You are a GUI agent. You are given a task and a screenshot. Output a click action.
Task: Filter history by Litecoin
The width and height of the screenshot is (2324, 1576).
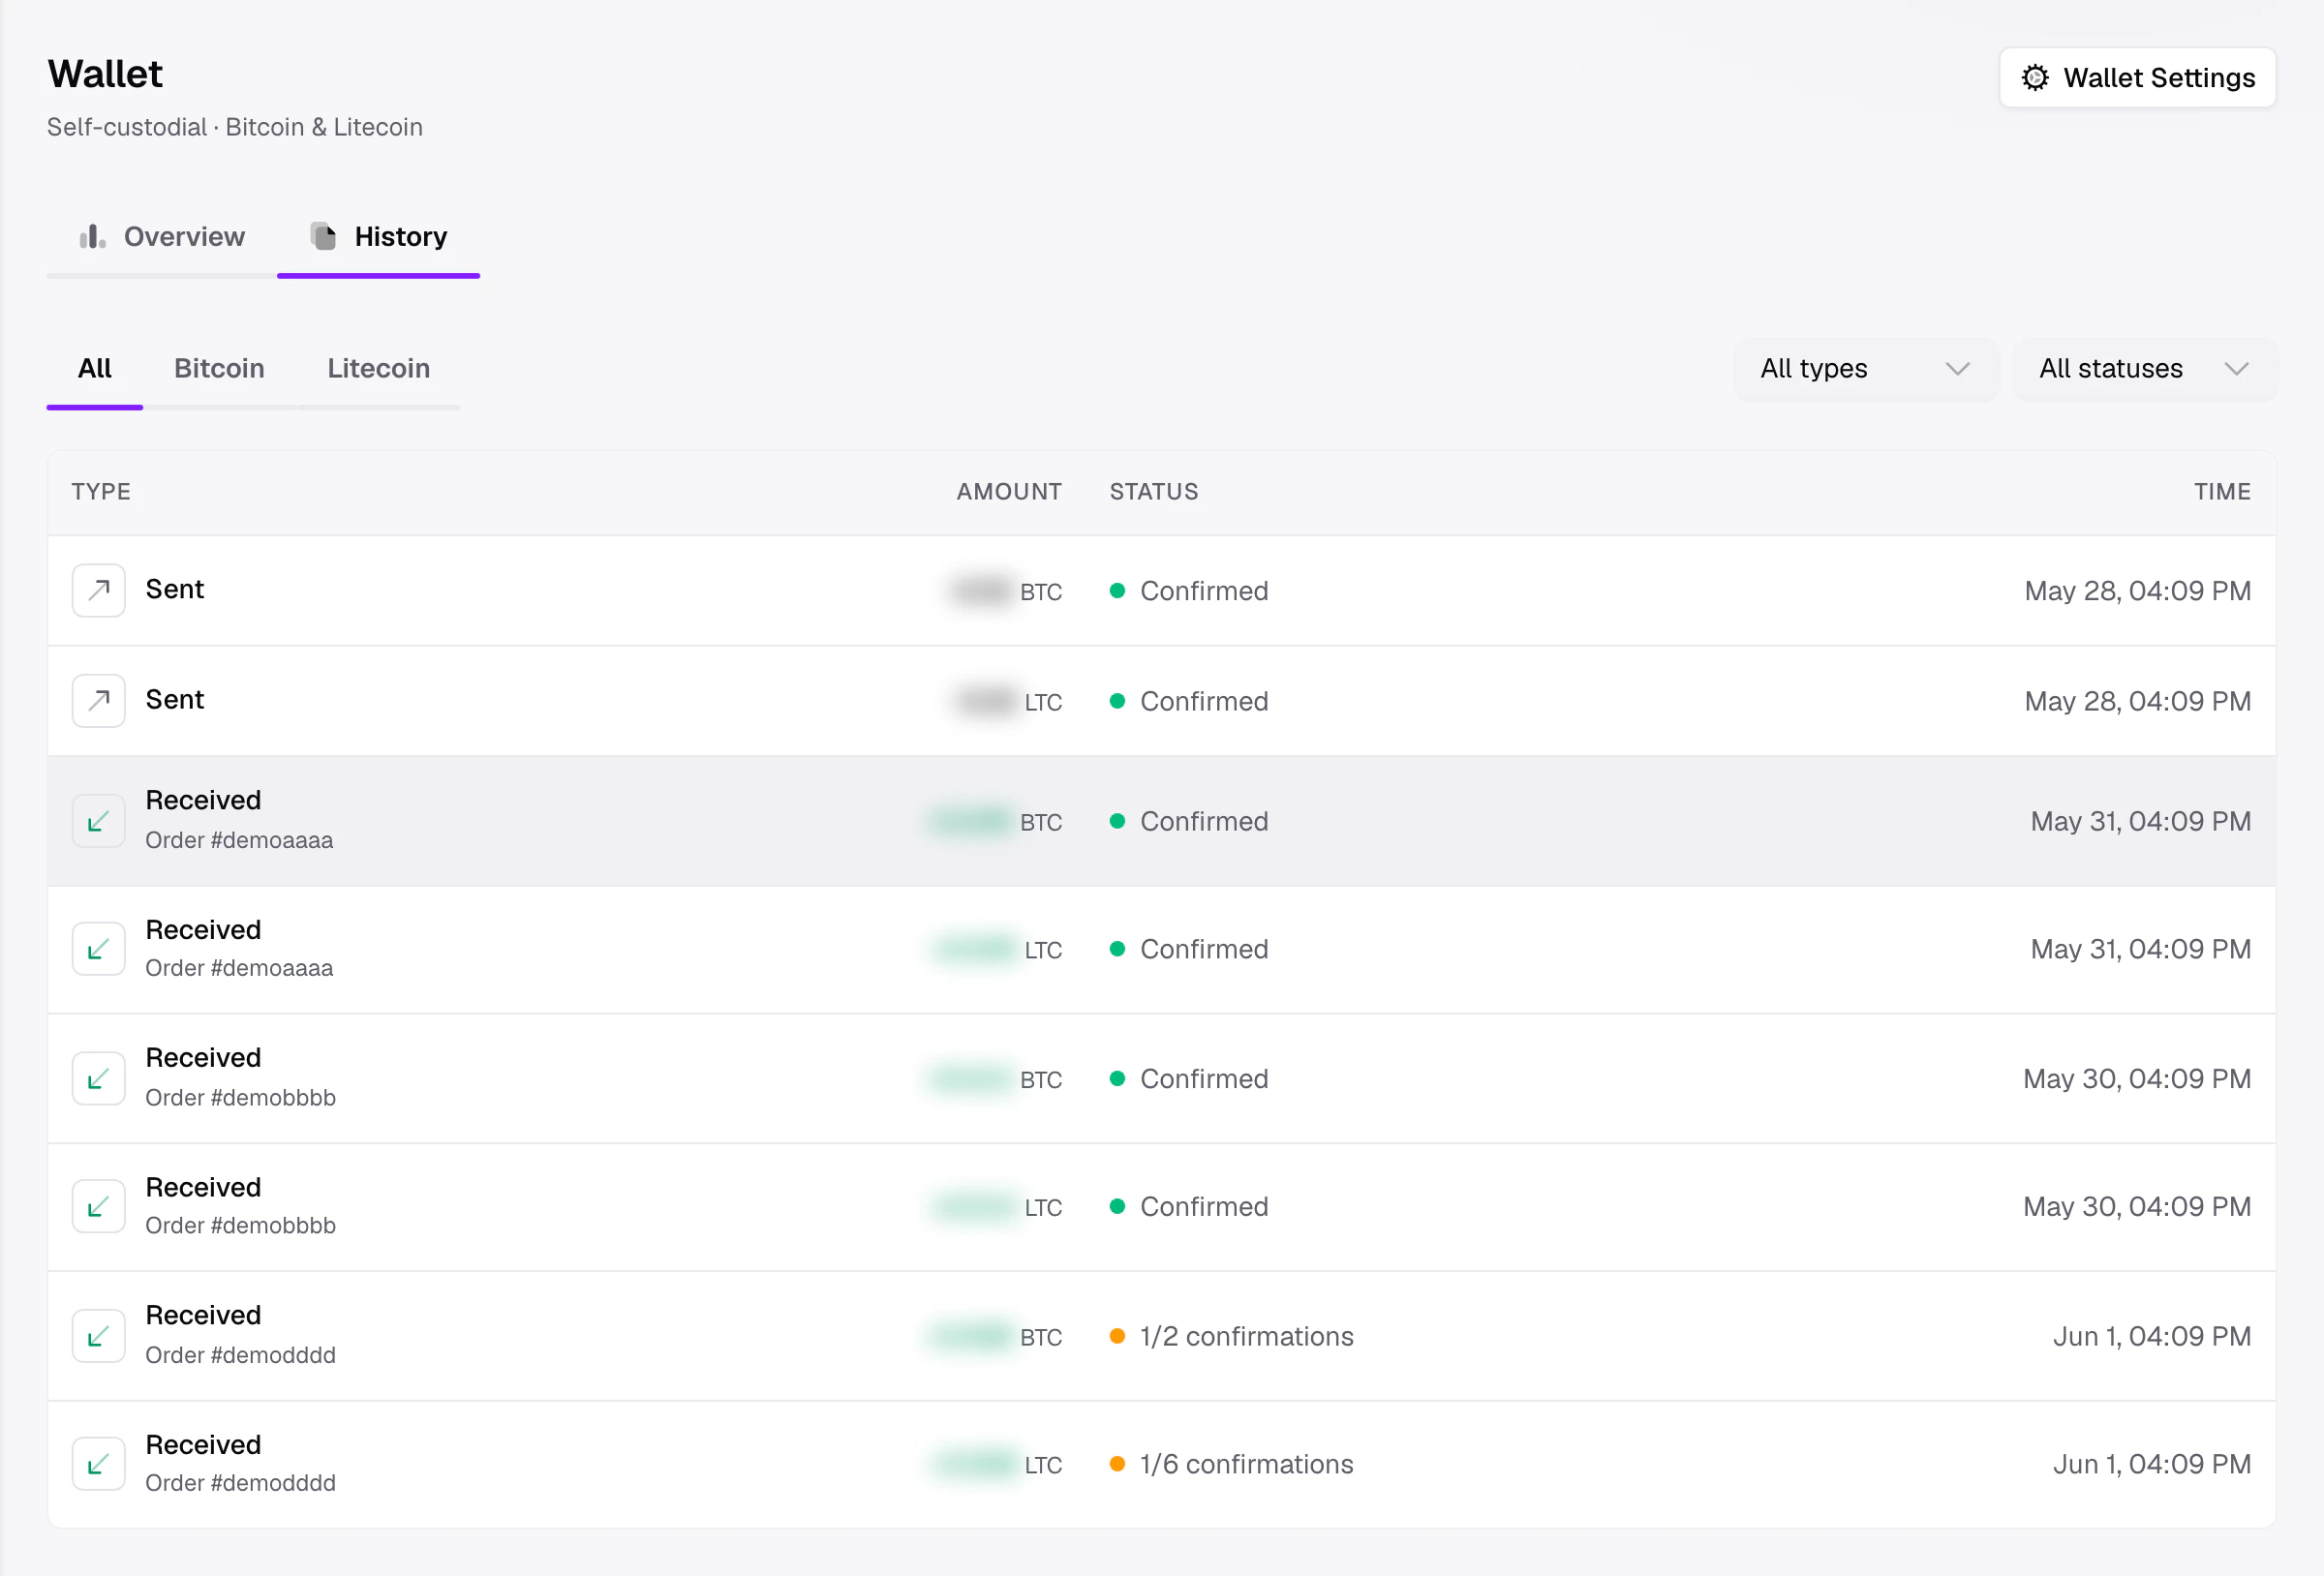(379, 369)
